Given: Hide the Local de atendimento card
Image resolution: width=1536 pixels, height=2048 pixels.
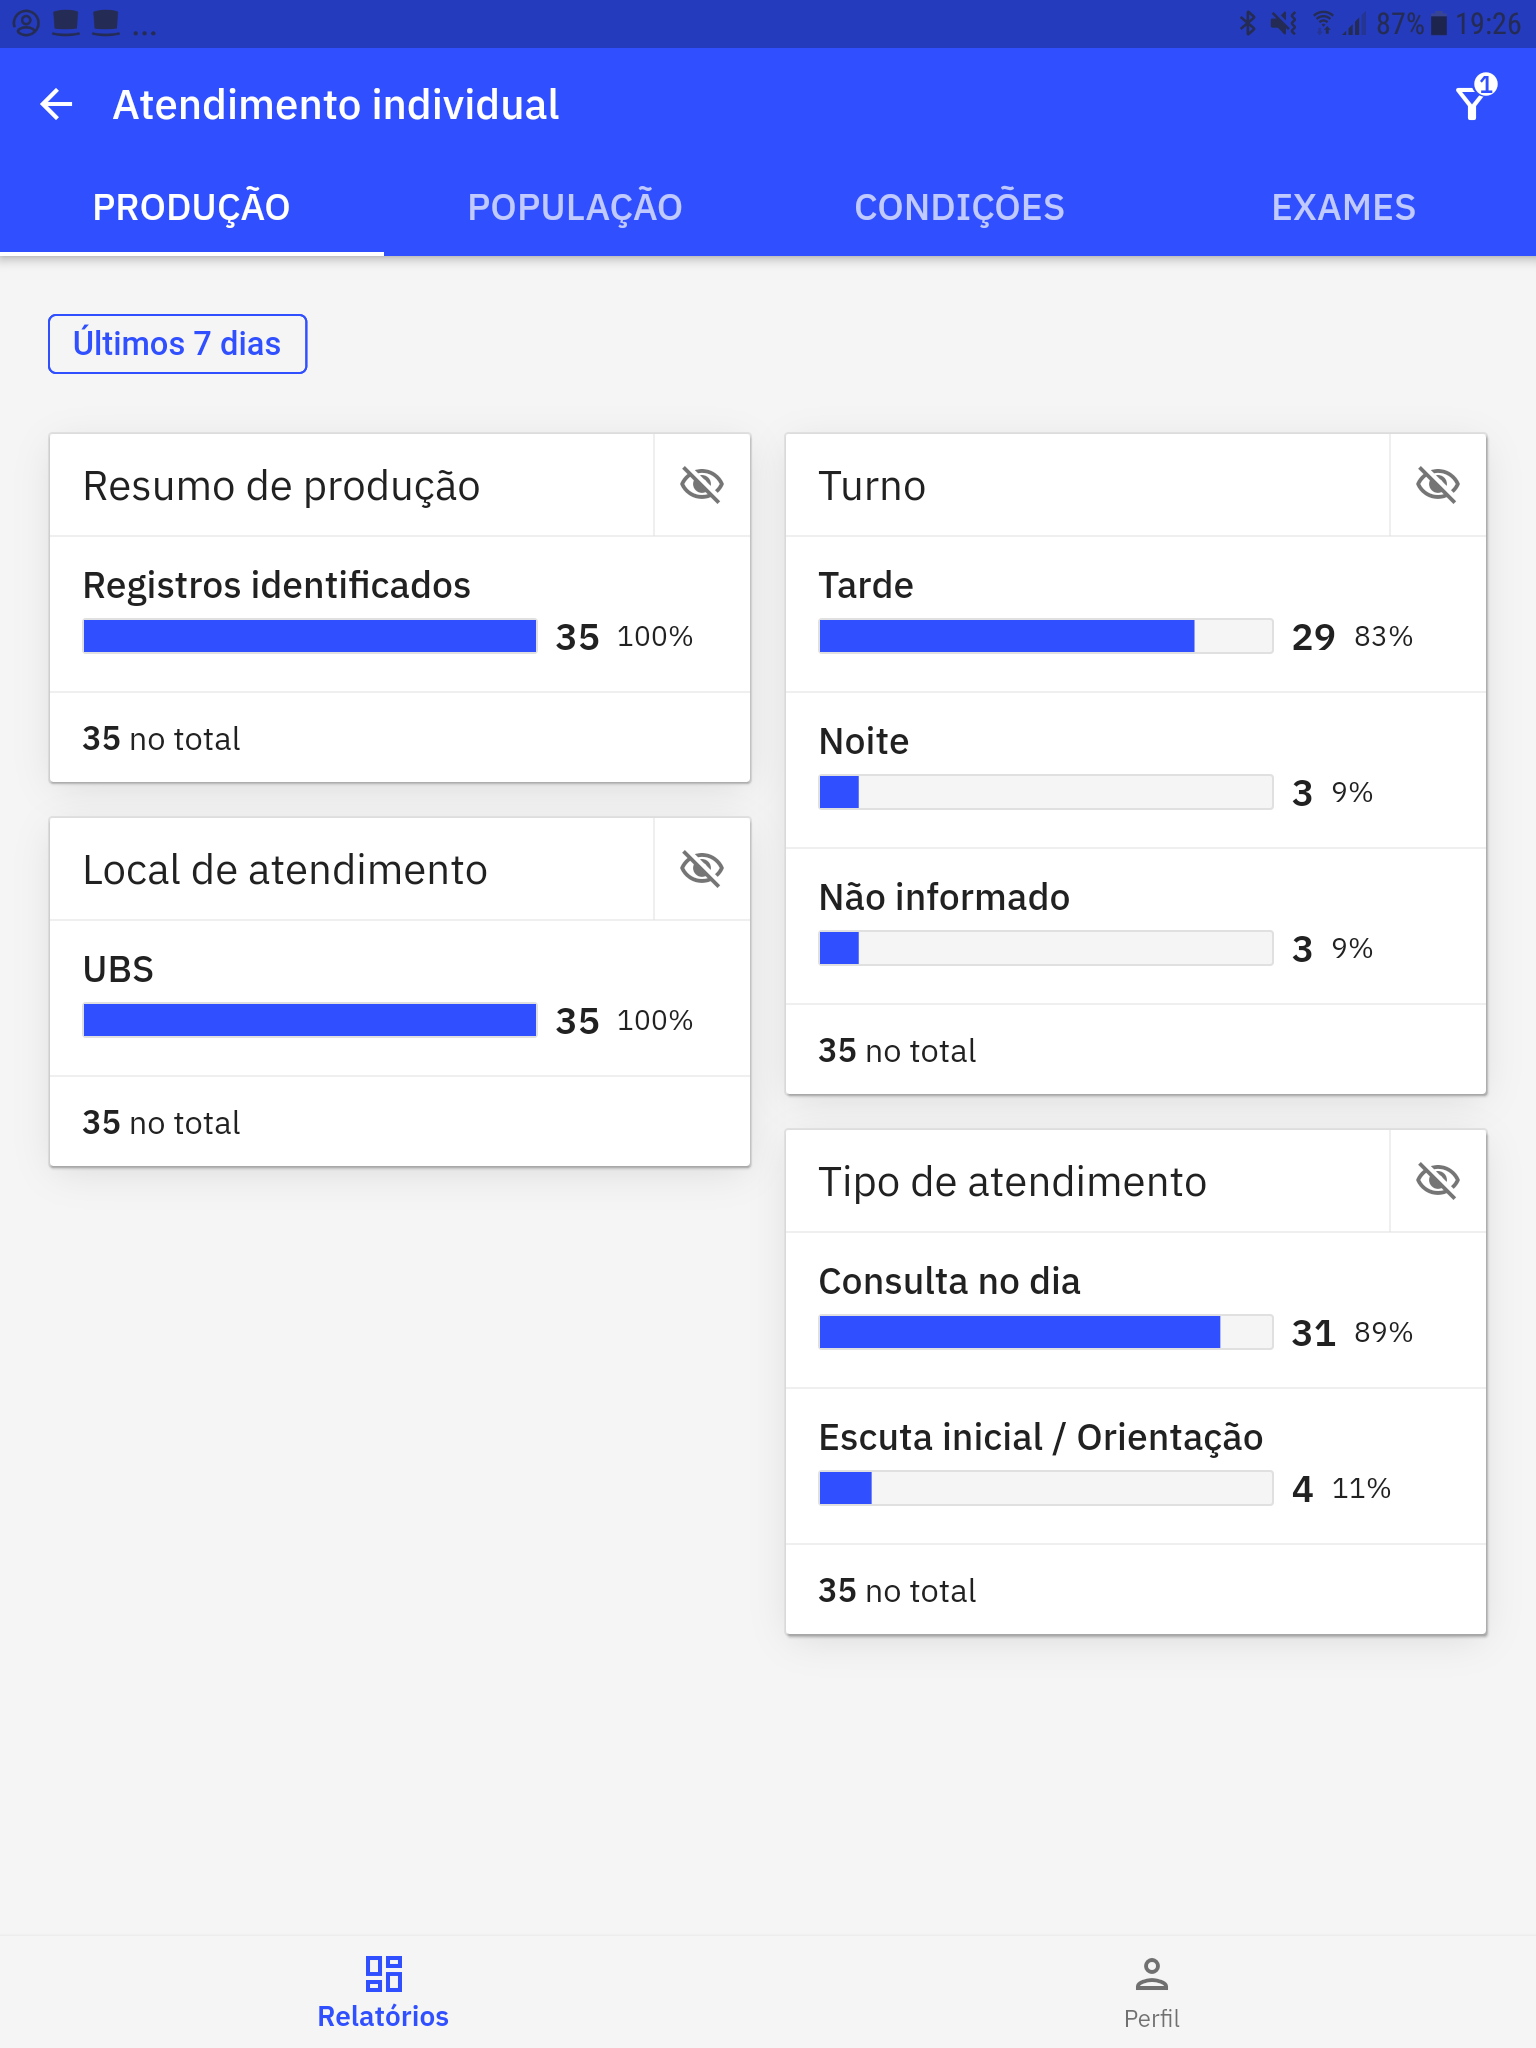Looking at the screenshot, I should 702,869.
